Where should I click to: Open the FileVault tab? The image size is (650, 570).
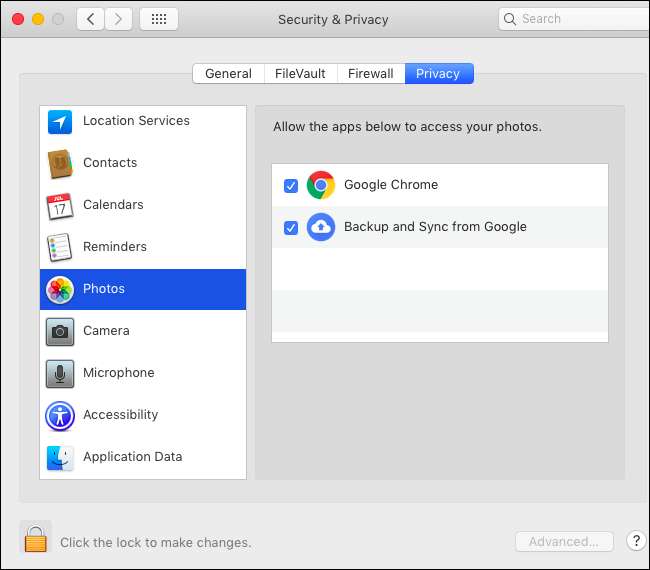[300, 73]
